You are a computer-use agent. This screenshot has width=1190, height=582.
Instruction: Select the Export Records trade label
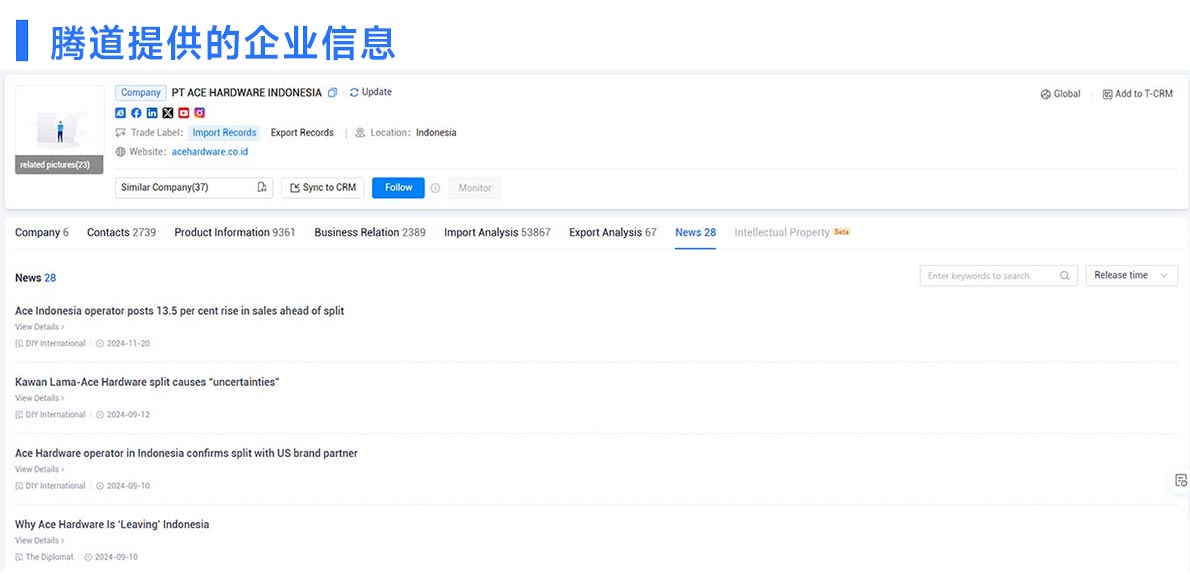coord(302,133)
